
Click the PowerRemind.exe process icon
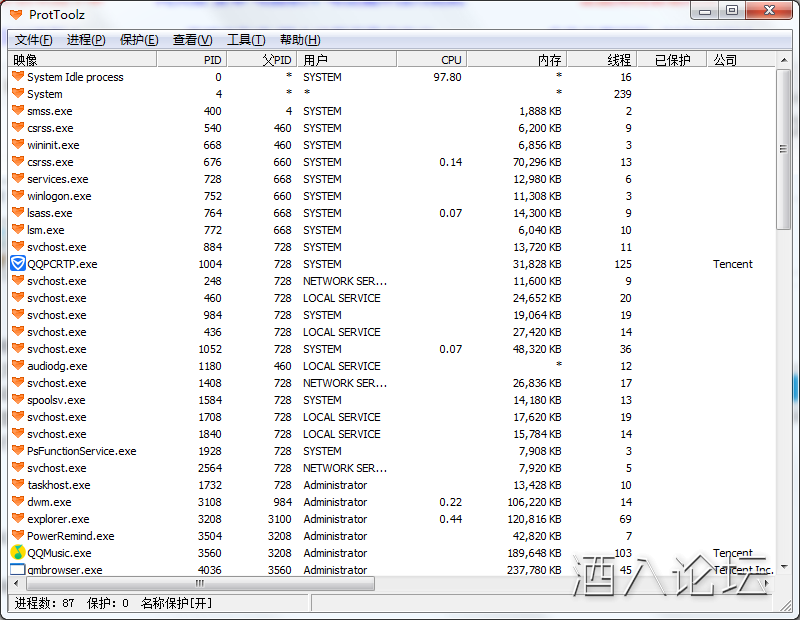pos(17,536)
